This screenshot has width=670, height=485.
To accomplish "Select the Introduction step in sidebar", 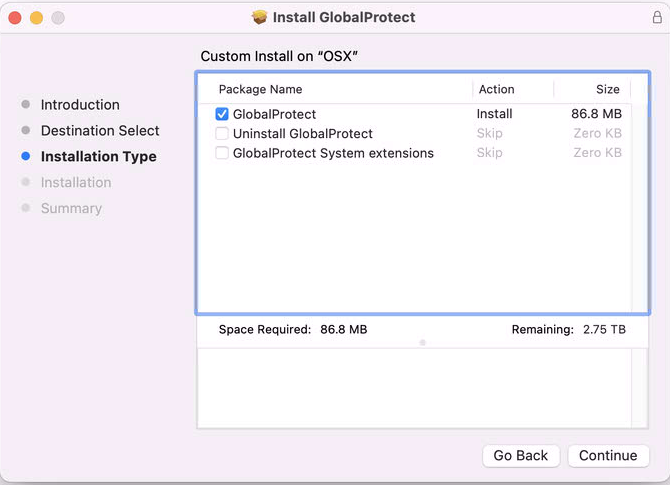I will [x=80, y=105].
